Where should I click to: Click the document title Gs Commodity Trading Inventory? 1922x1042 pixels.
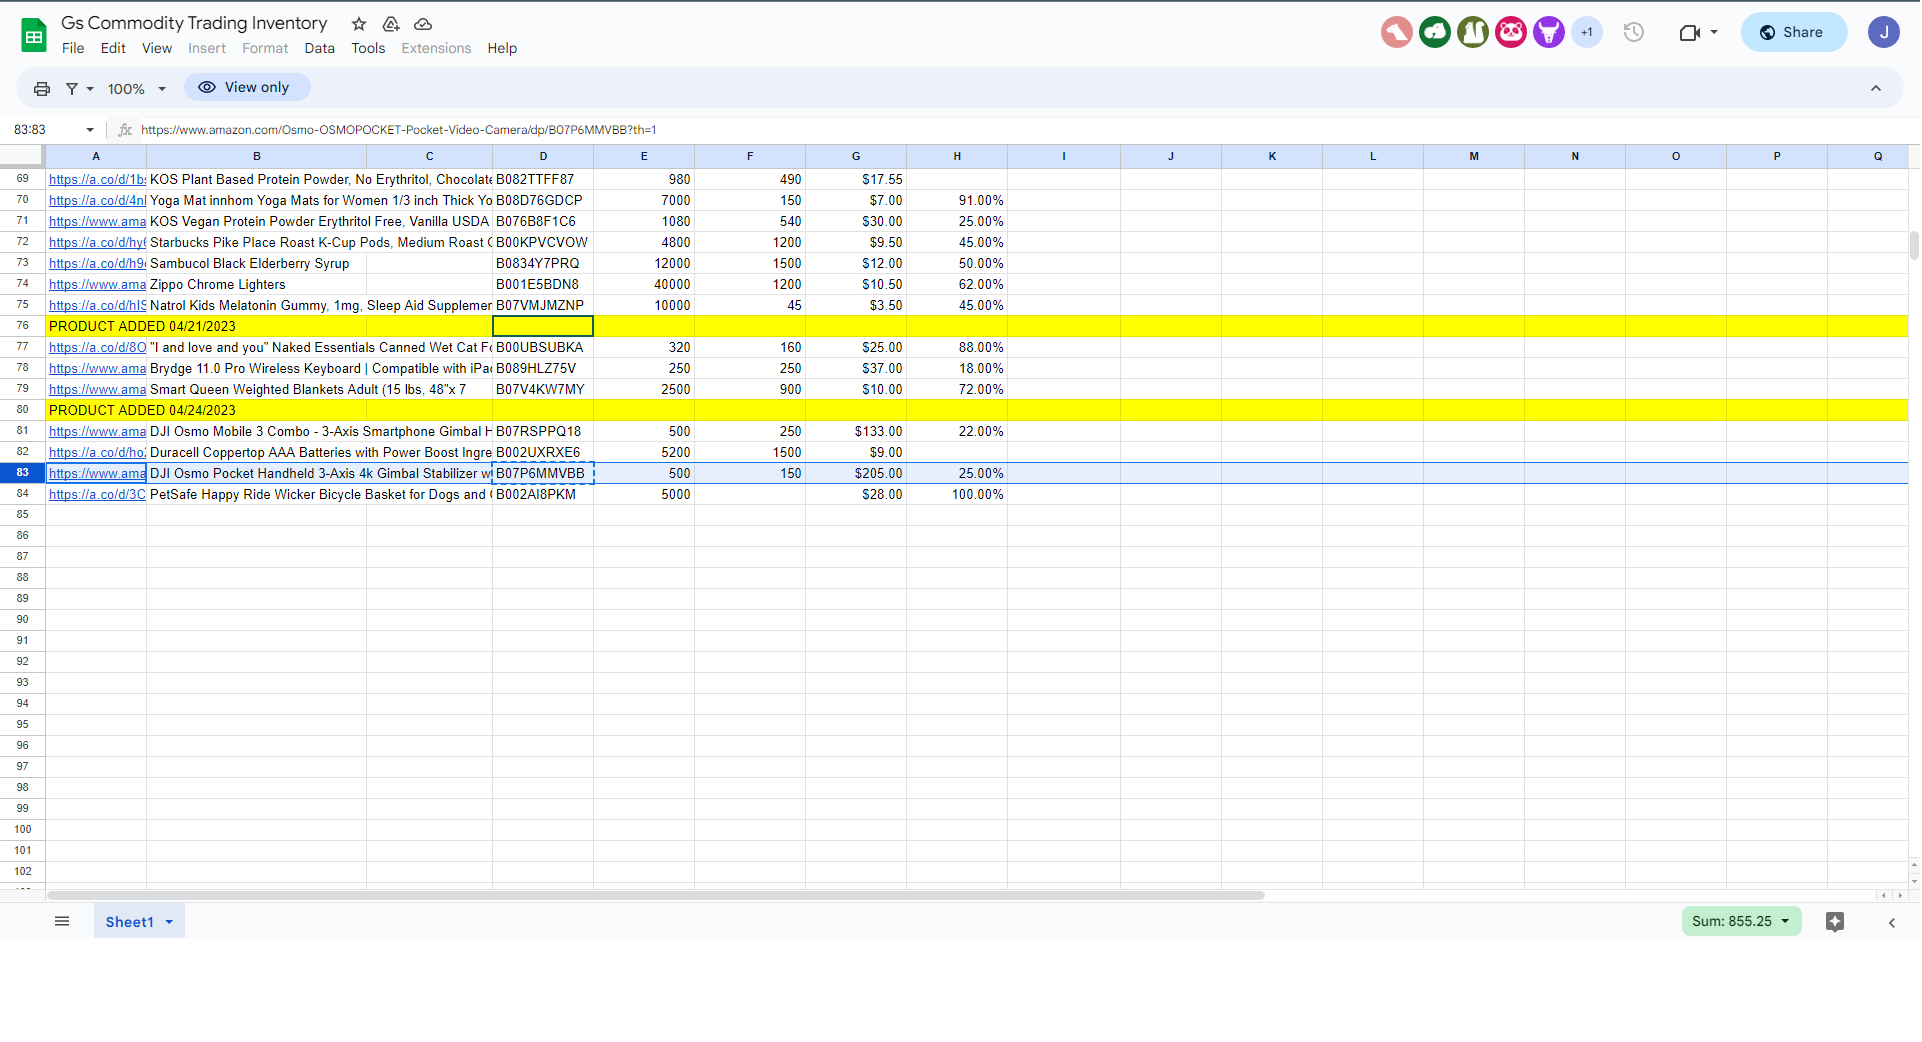194,23
